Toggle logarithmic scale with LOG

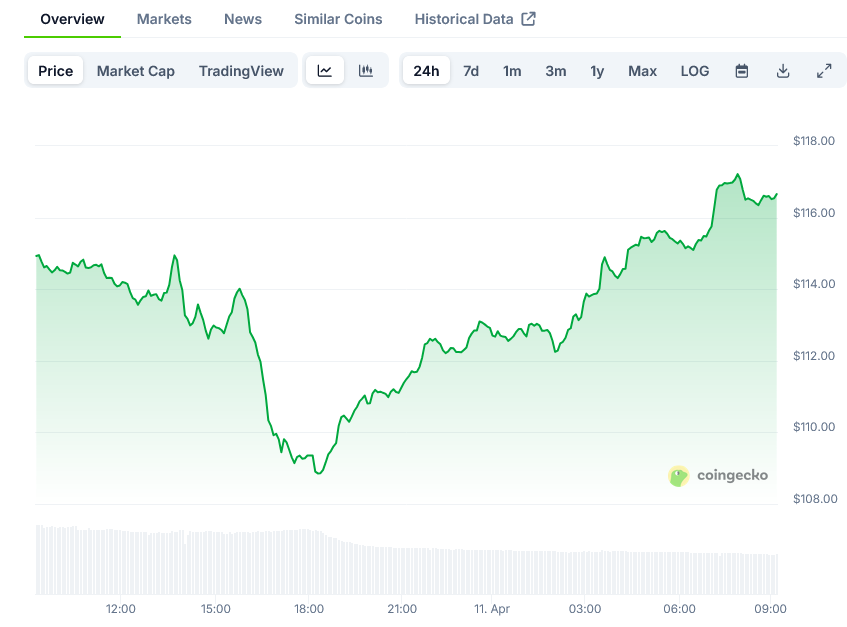tap(694, 71)
